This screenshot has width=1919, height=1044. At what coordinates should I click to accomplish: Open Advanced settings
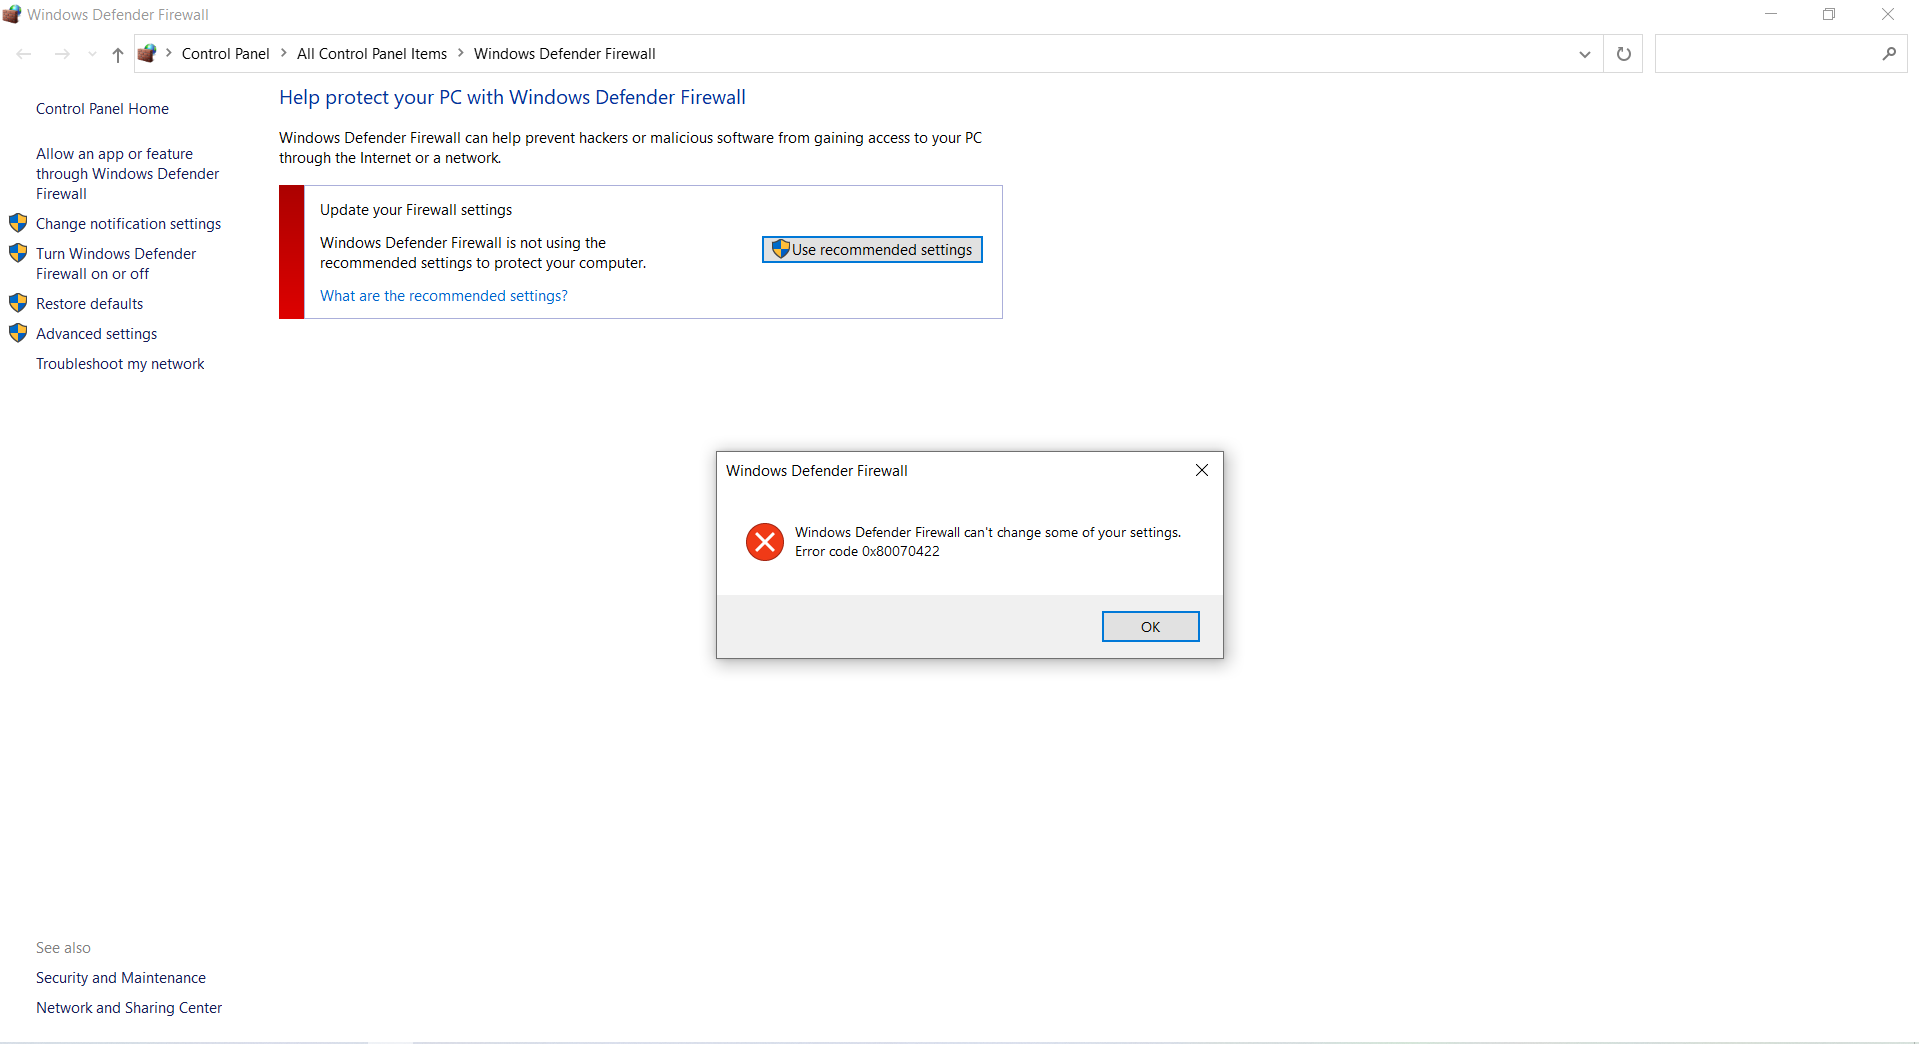tap(96, 334)
